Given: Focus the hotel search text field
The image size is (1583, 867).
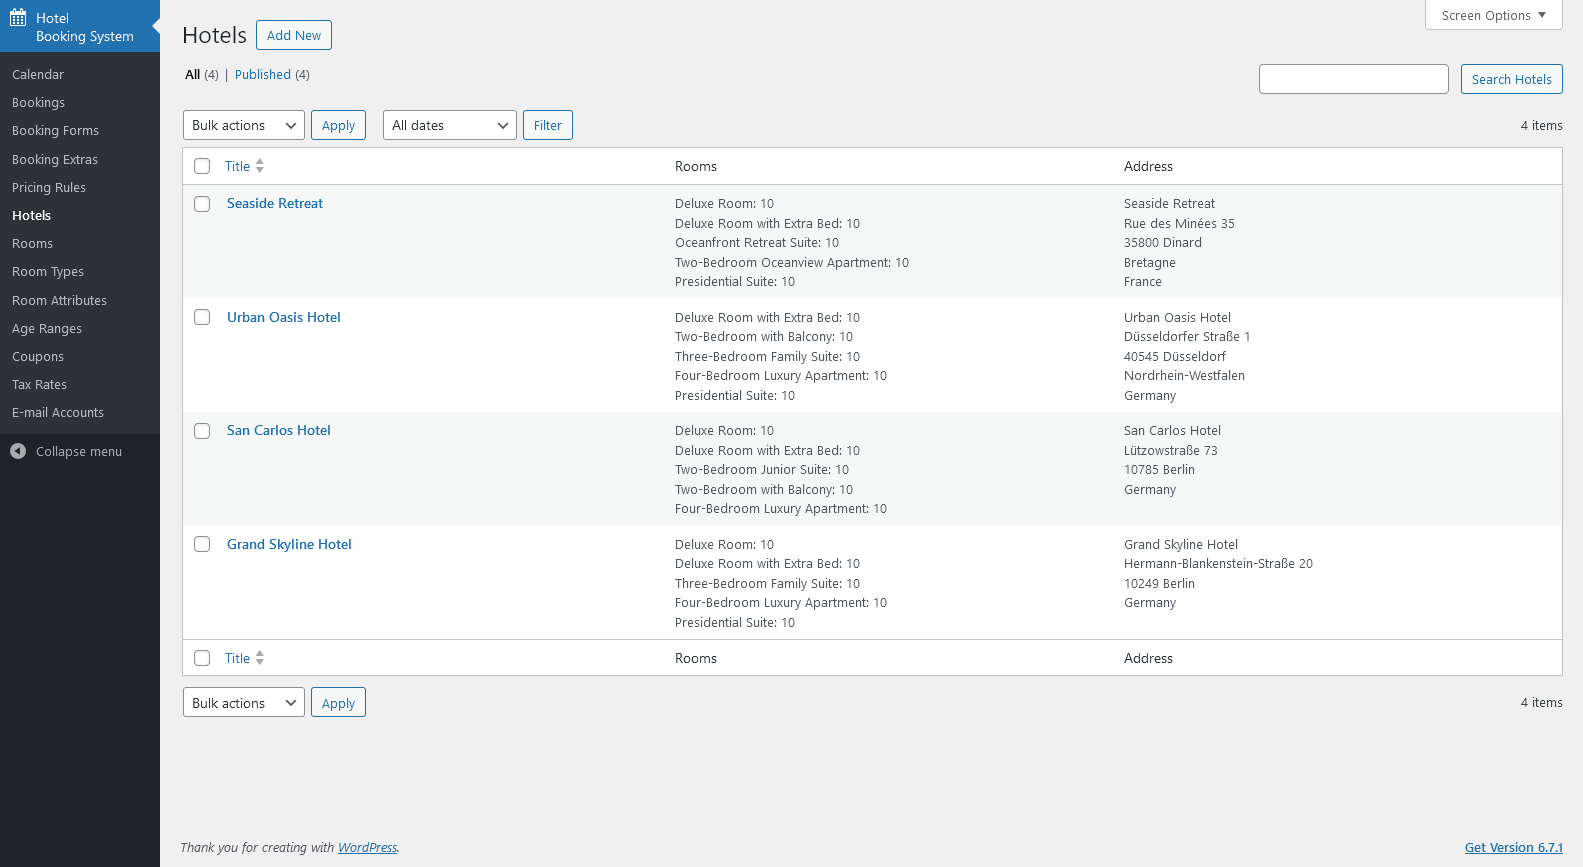Looking at the screenshot, I should 1353,79.
